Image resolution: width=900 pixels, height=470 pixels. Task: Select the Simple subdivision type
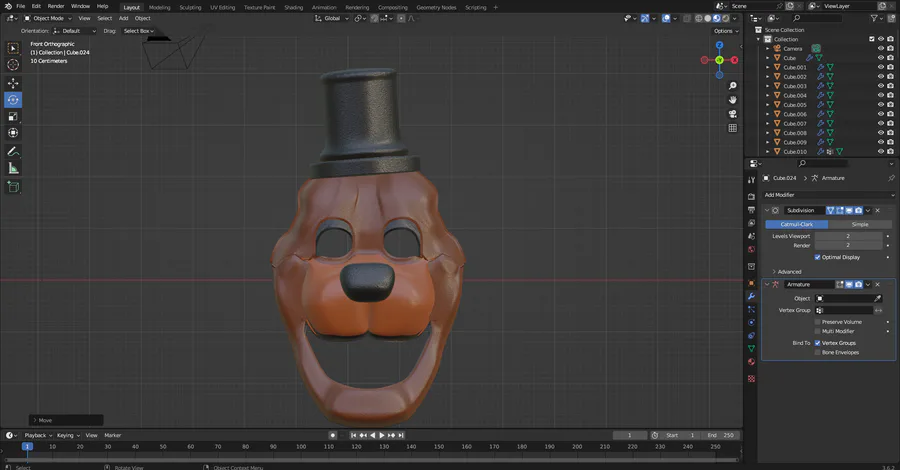tap(860, 224)
